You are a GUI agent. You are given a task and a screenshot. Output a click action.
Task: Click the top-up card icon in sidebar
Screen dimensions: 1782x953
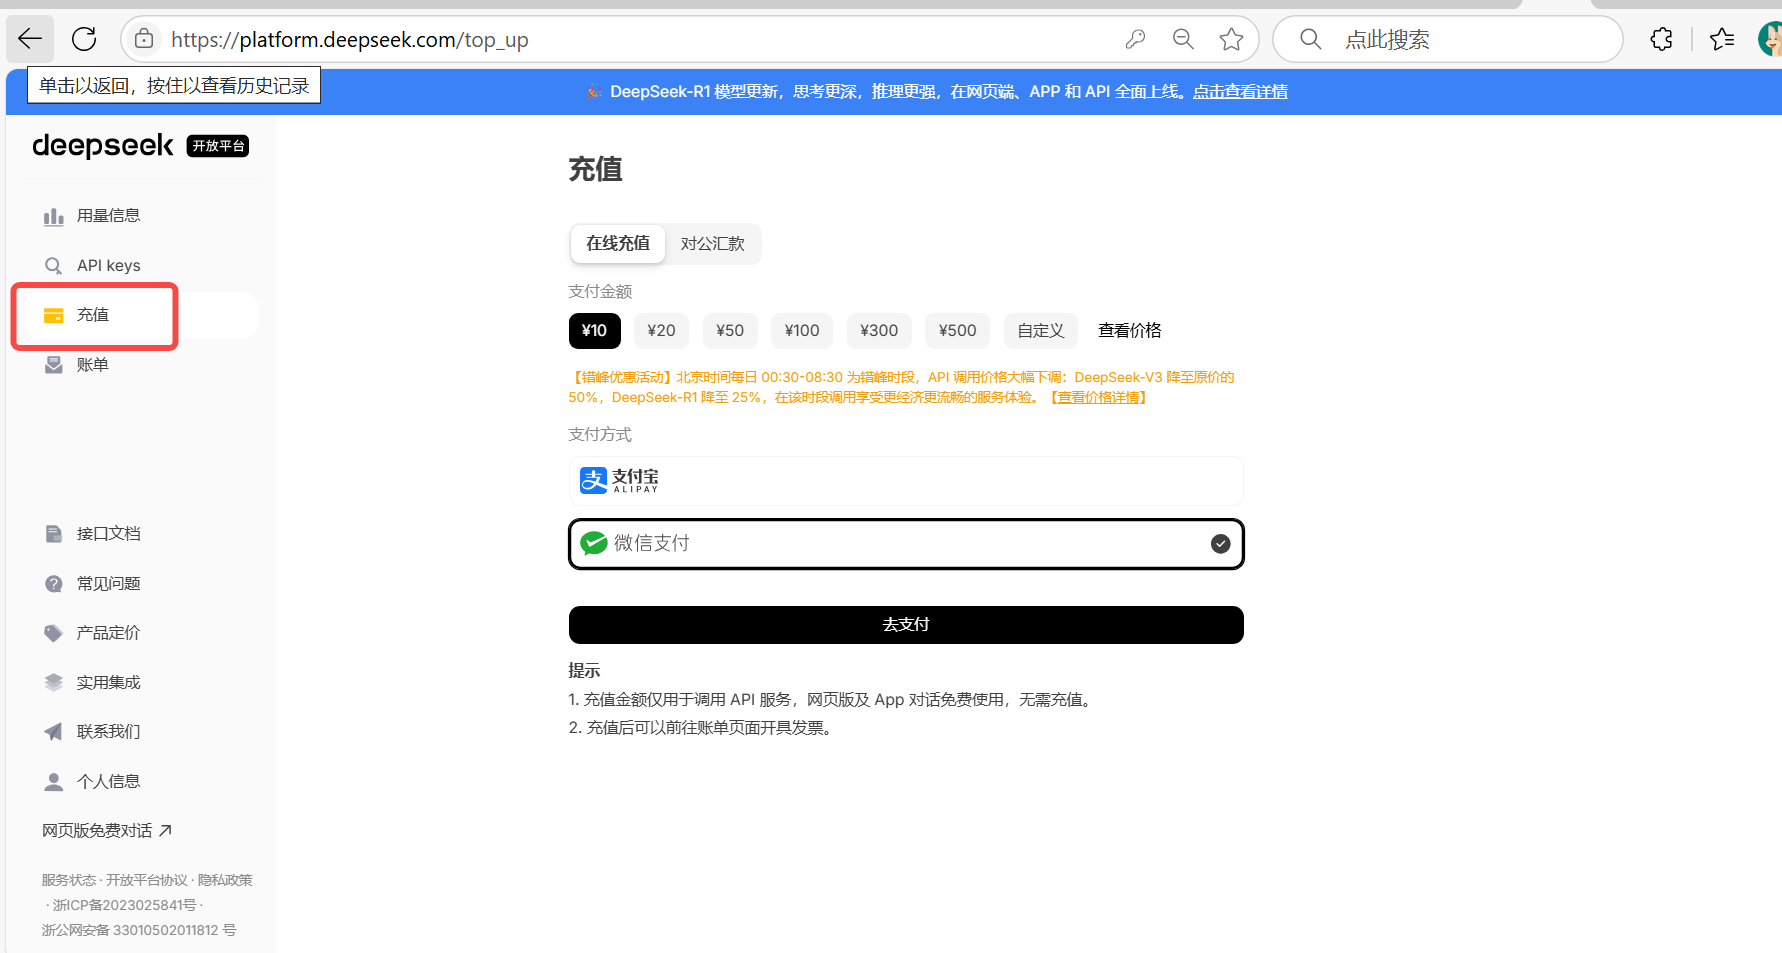(x=54, y=315)
